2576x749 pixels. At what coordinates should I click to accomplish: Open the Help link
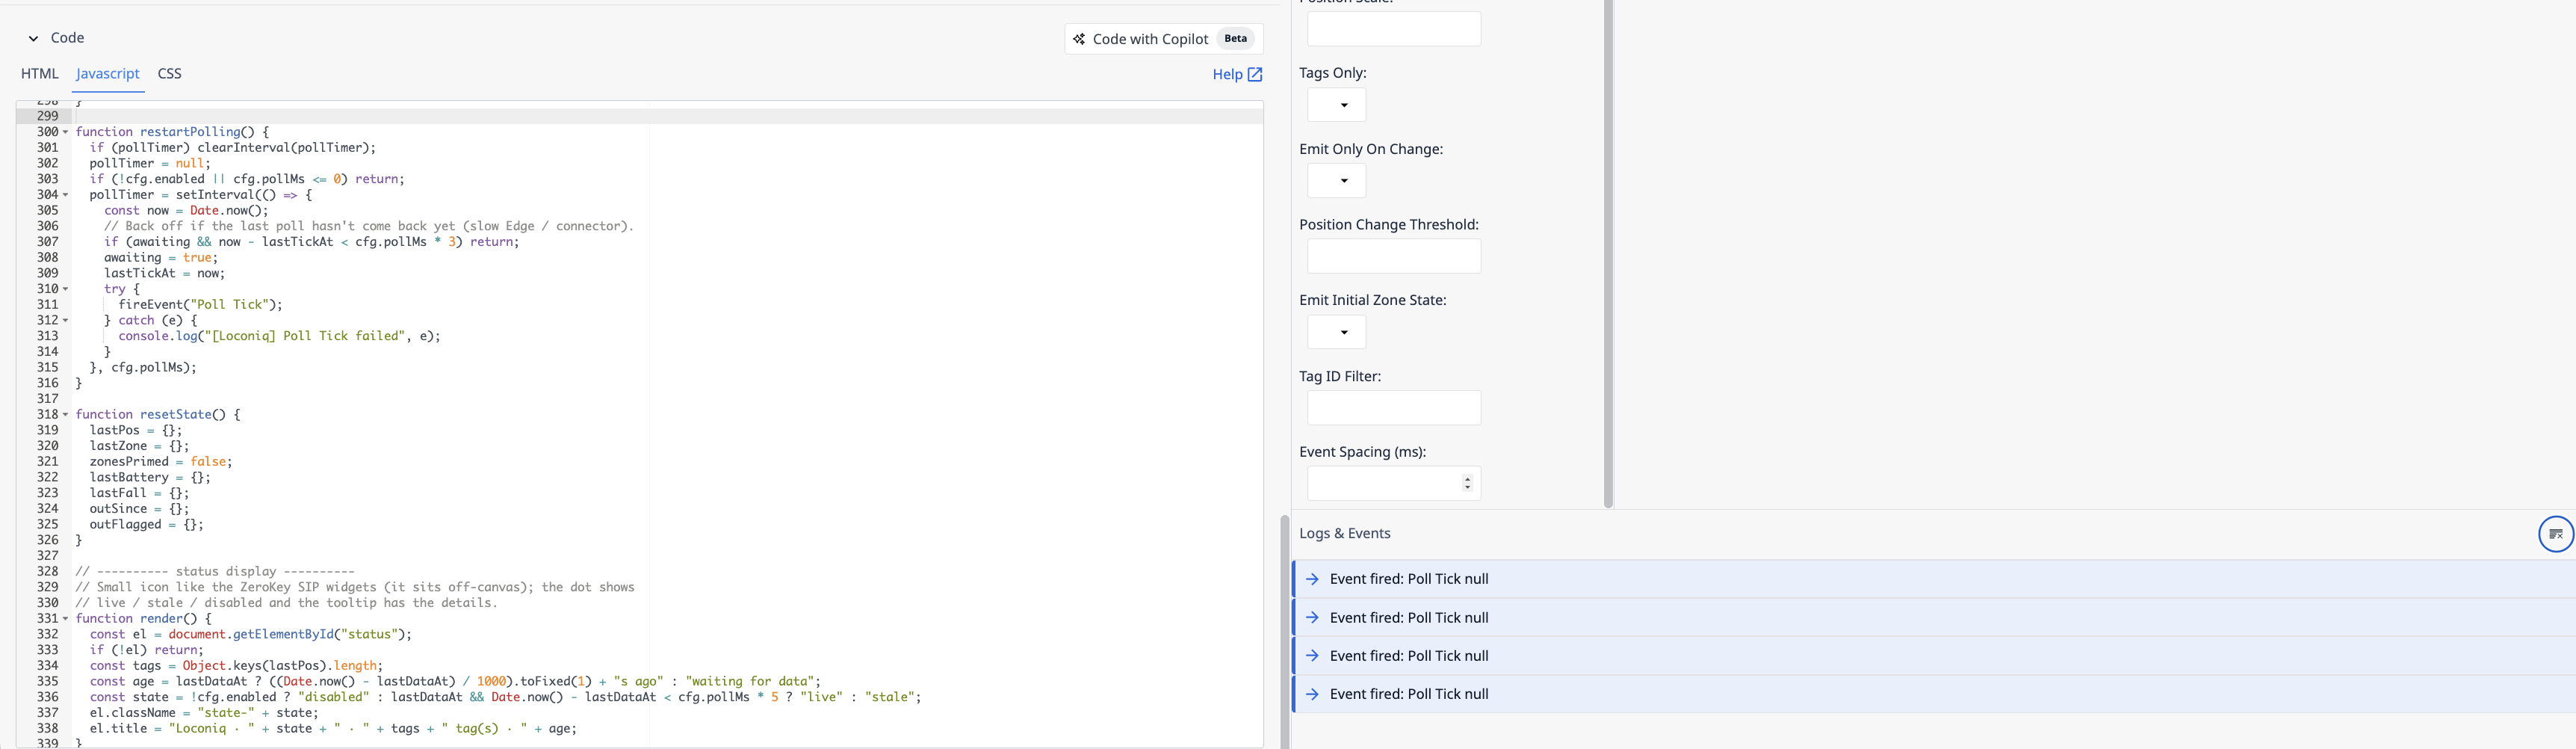[1237, 75]
